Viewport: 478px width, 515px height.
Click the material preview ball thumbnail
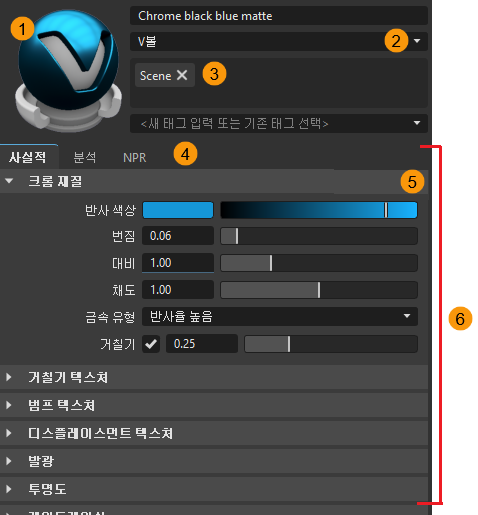[68, 70]
